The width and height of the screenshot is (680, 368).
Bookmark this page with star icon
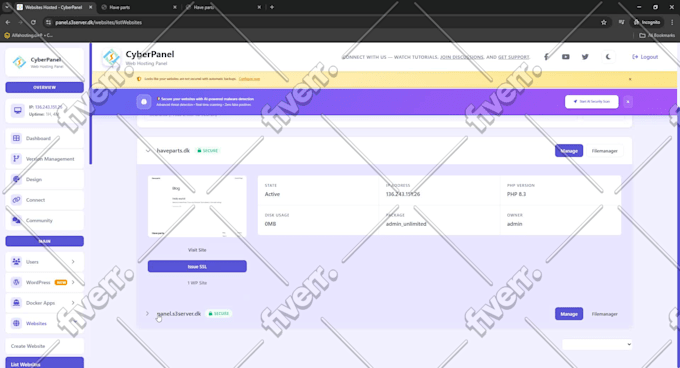point(604,22)
